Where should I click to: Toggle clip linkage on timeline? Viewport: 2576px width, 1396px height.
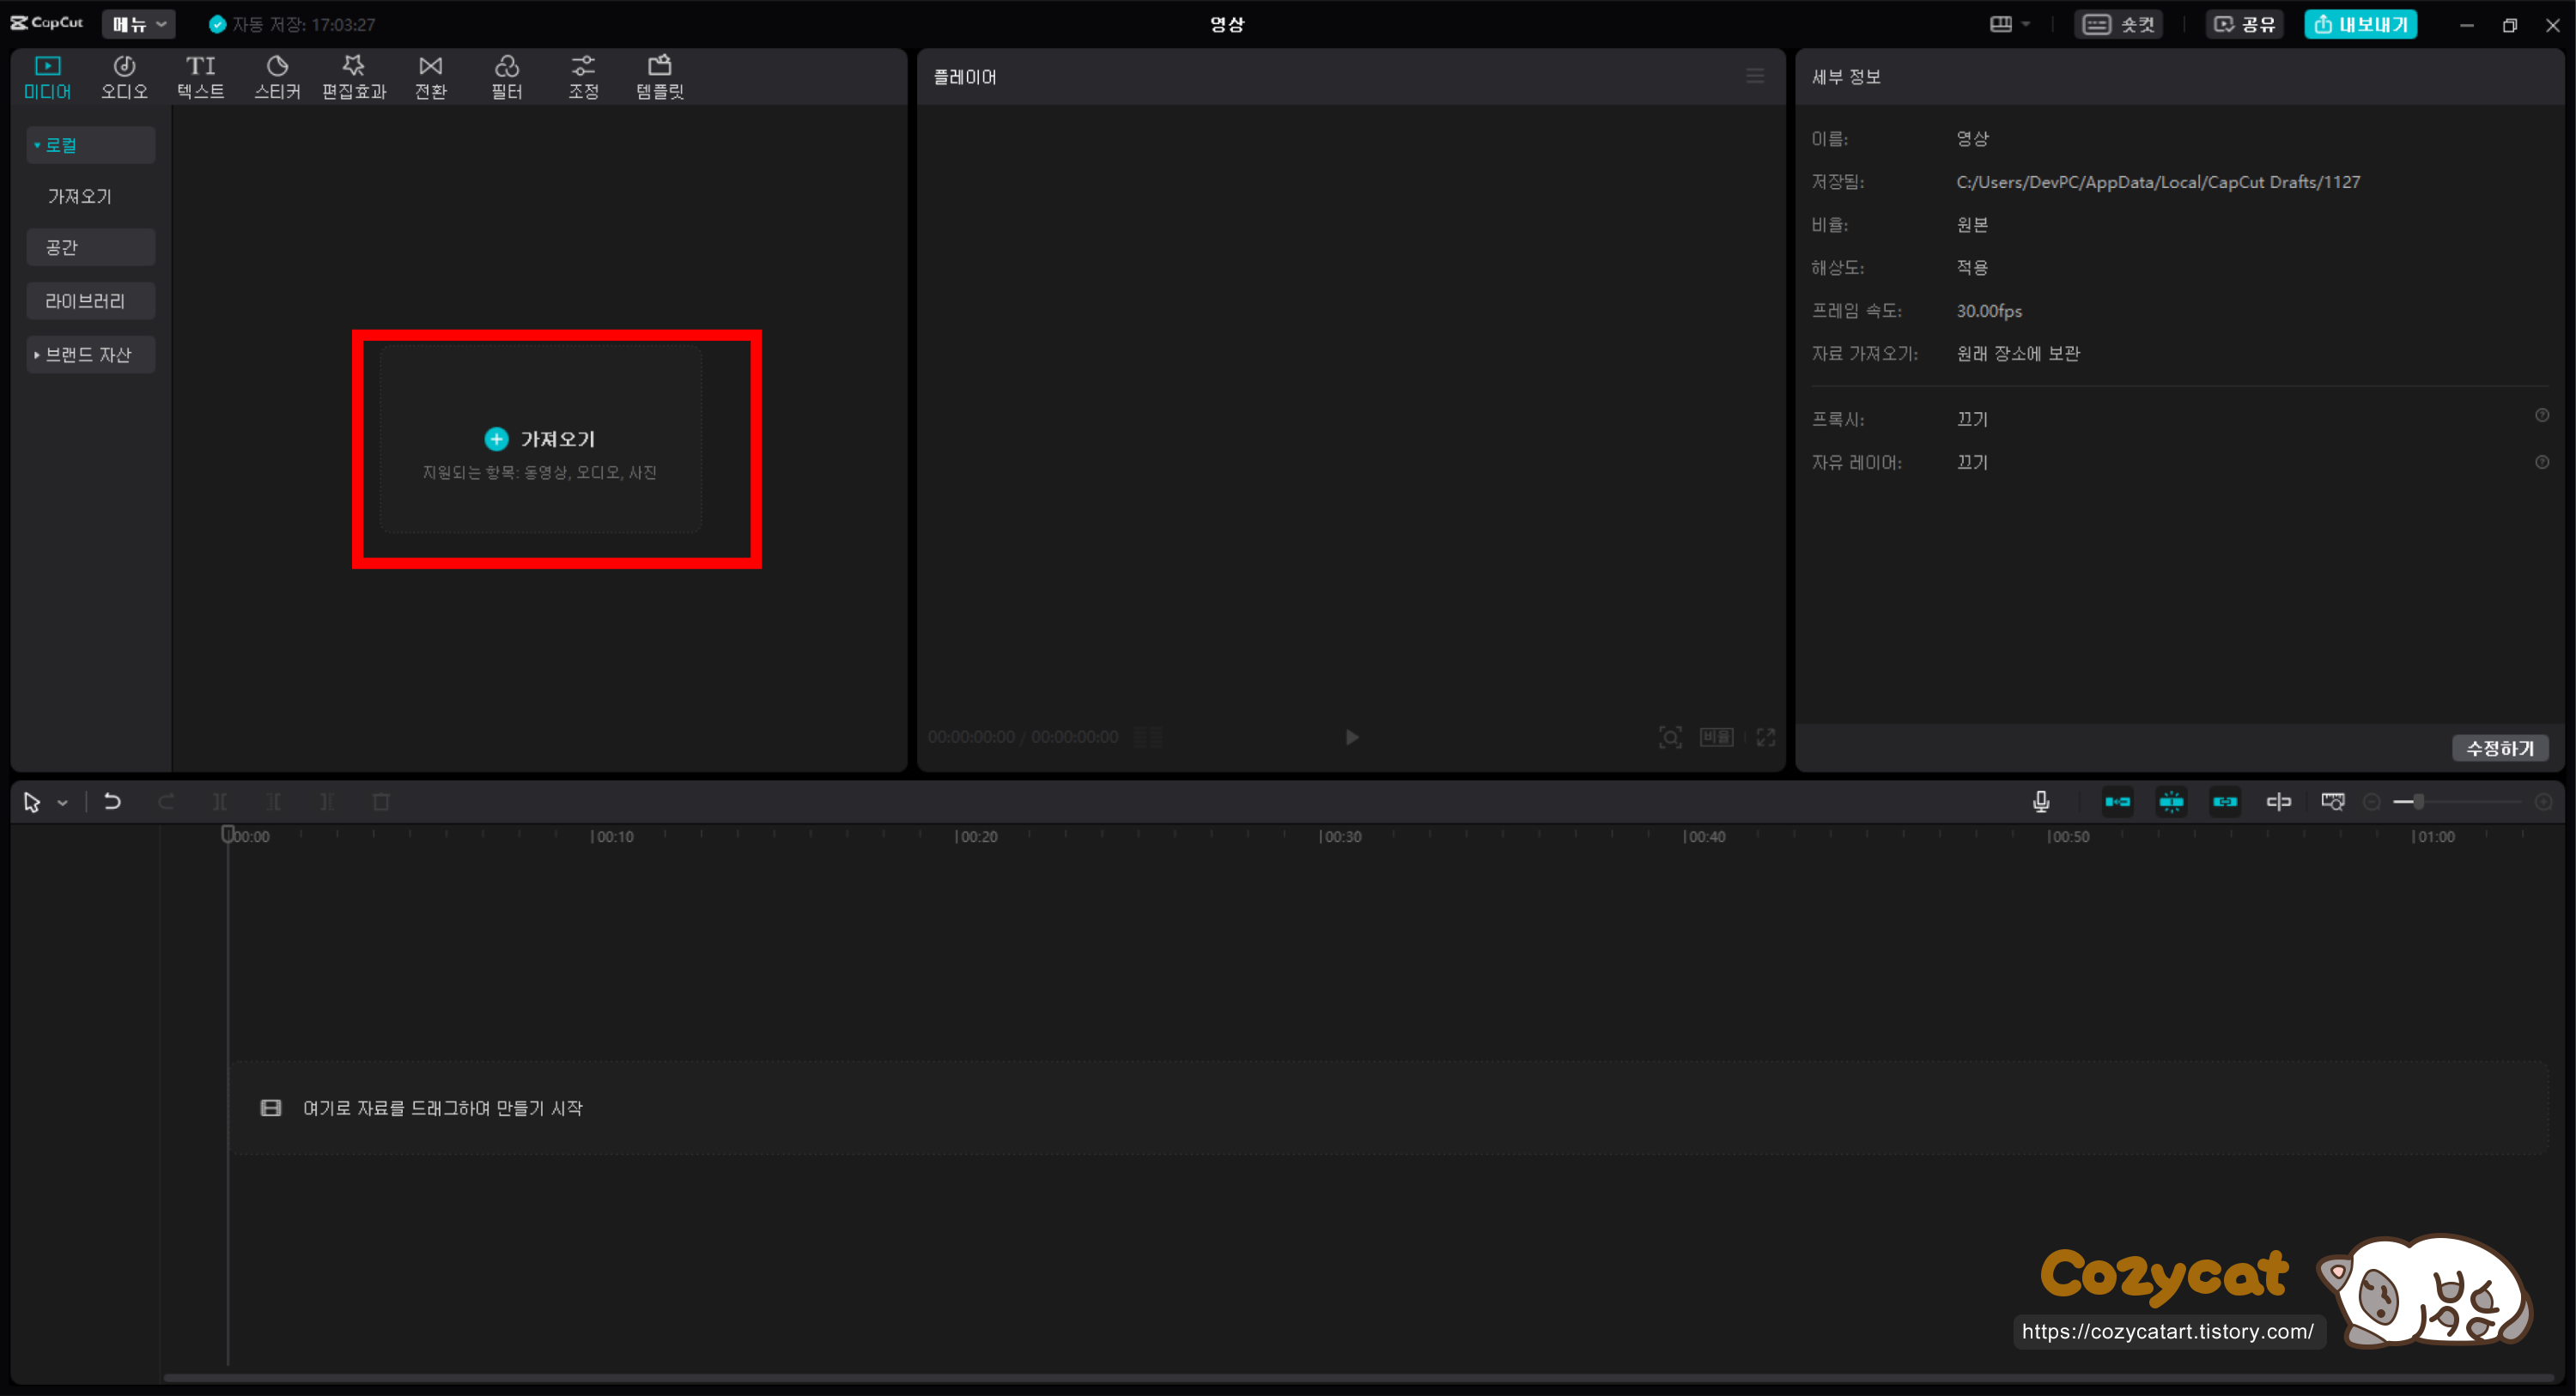tap(2225, 801)
